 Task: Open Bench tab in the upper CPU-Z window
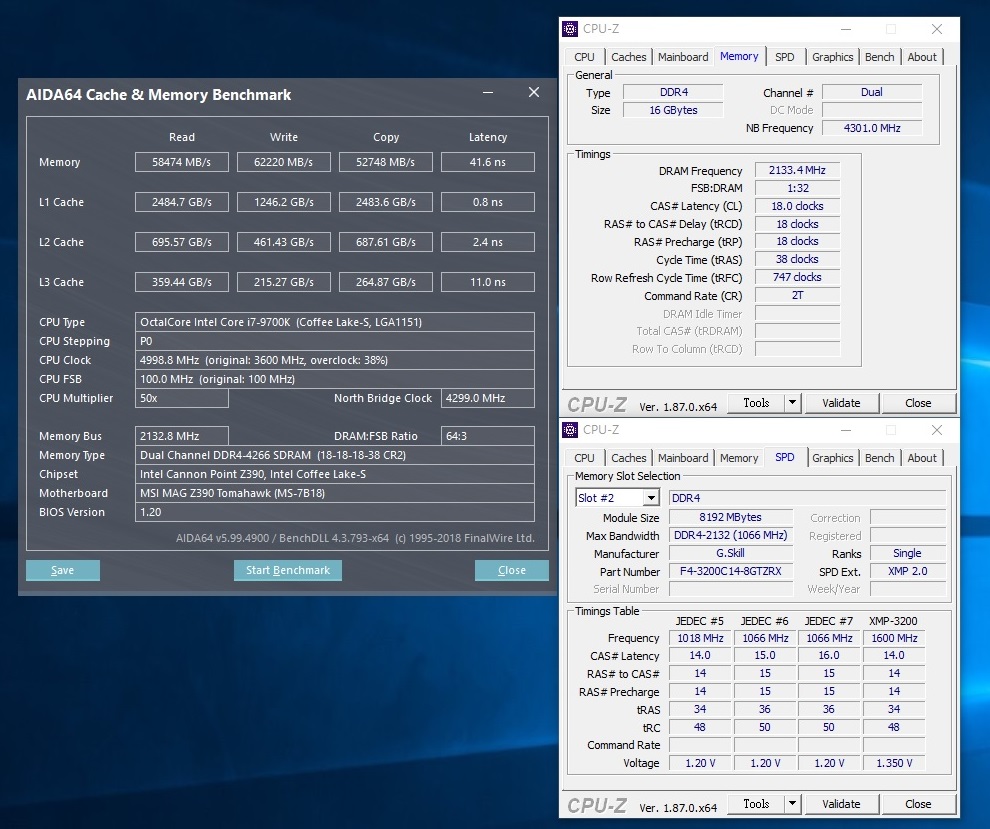click(879, 57)
